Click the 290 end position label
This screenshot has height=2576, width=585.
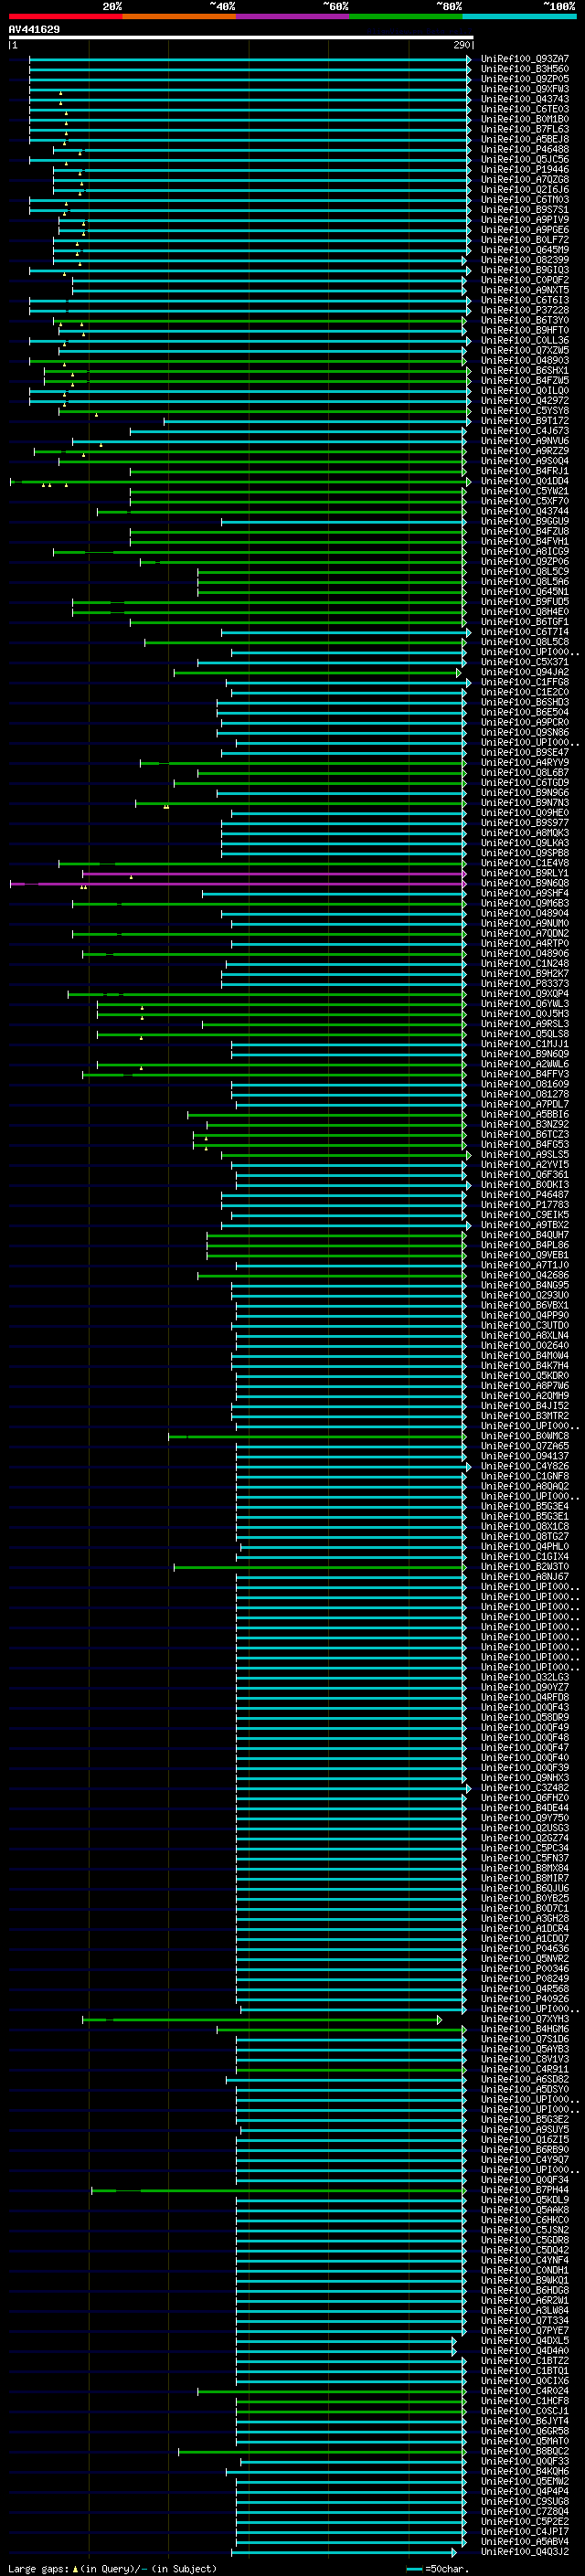(x=462, y=45)
